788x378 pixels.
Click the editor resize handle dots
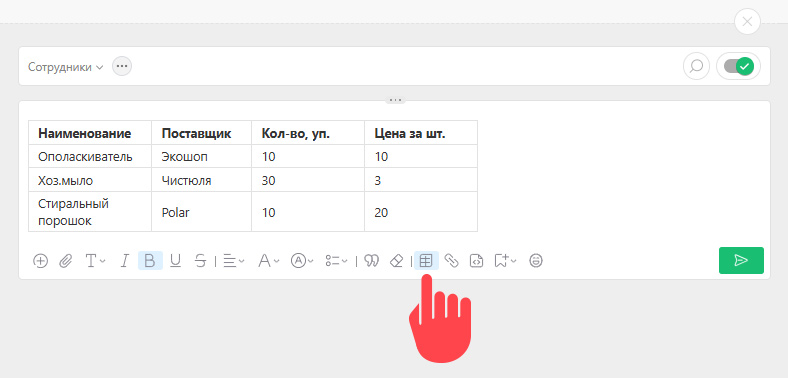click(396, 100)
